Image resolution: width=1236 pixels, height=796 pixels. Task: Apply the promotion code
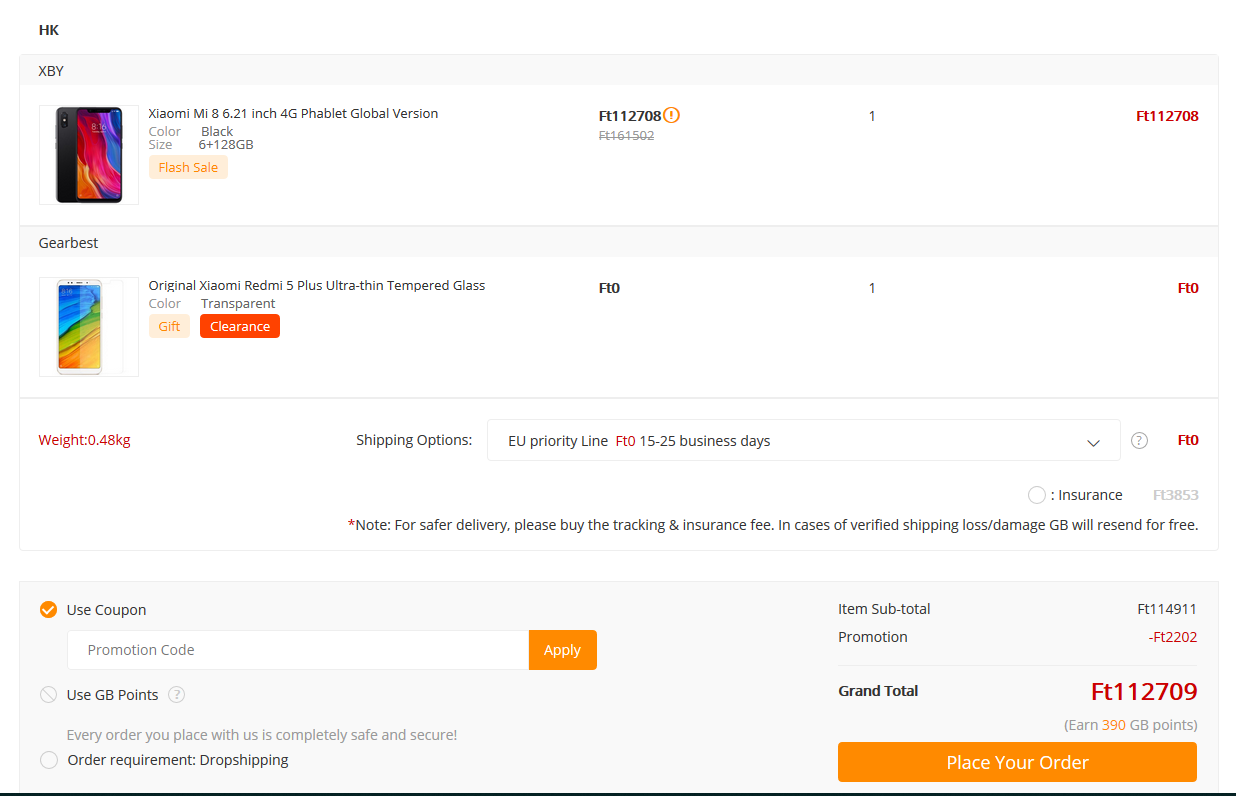pyautogui.click(x=562, y=650)
